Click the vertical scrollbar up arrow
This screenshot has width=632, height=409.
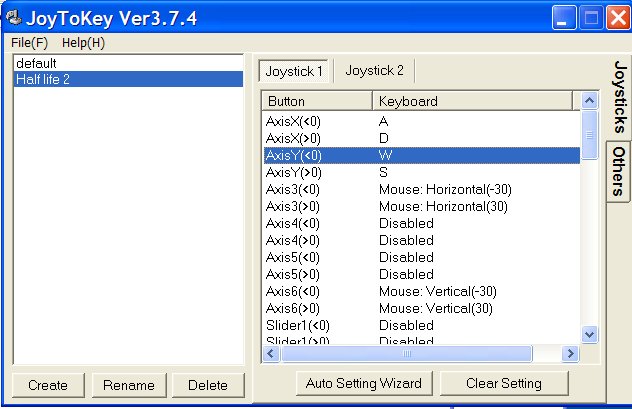(x=589, y=100)
